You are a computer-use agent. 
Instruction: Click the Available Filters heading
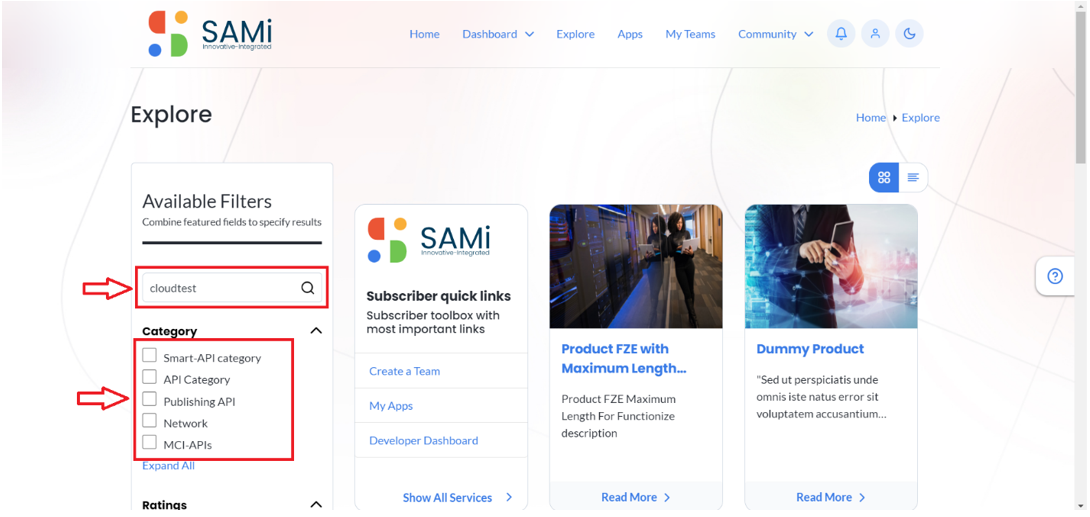click(x=207, y=202)
